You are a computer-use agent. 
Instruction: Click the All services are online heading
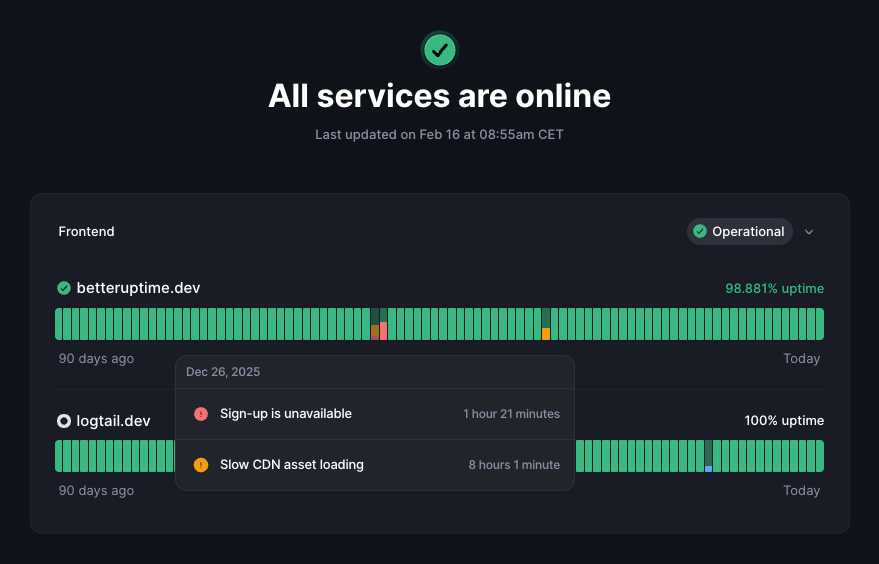click(x=440, y=96)
